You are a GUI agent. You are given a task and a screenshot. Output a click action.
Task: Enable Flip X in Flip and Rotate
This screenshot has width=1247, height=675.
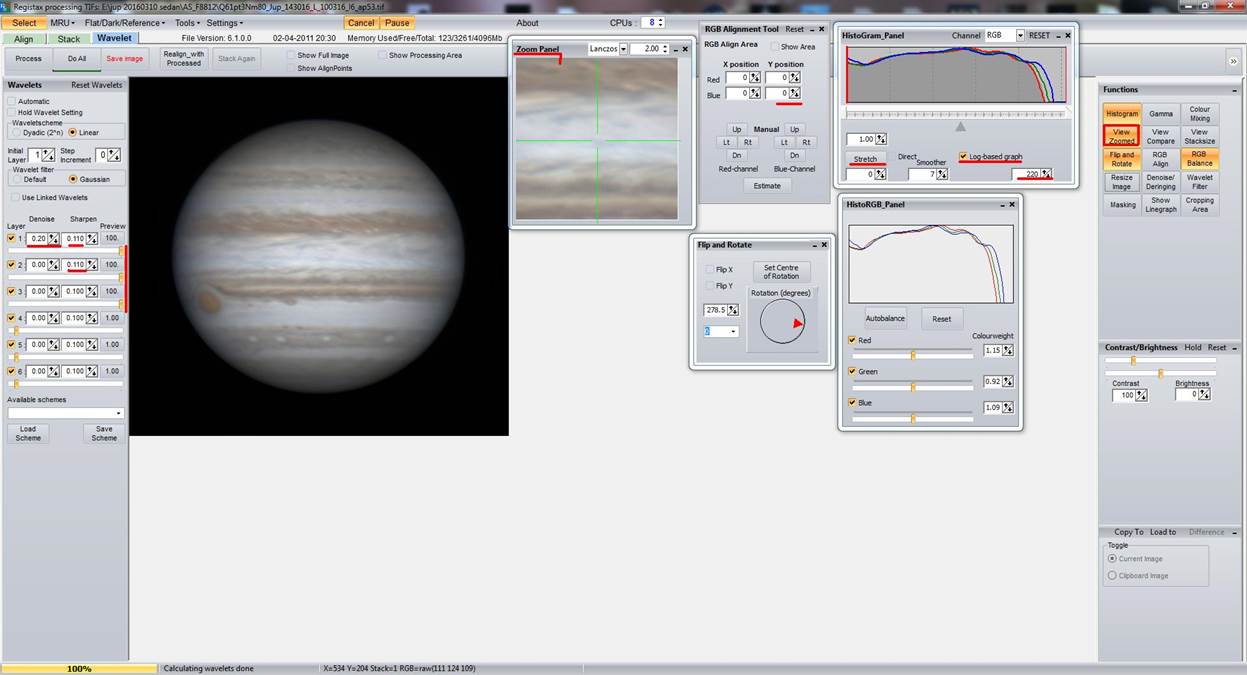tap(710, 270)
